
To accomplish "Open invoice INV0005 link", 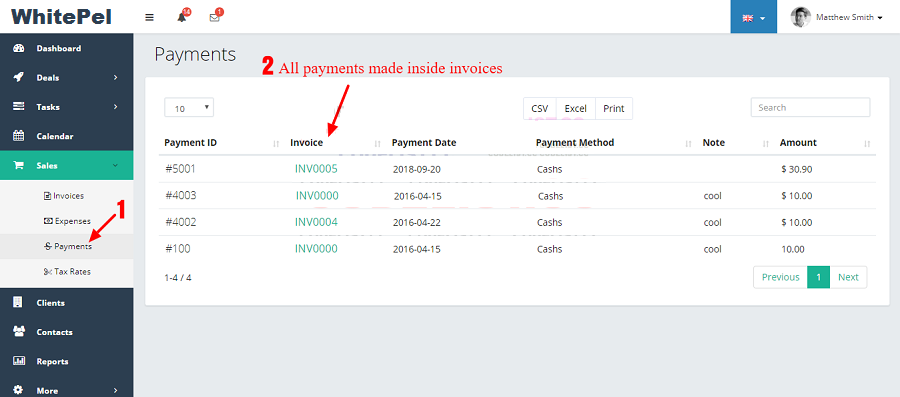I will [316, 169].
